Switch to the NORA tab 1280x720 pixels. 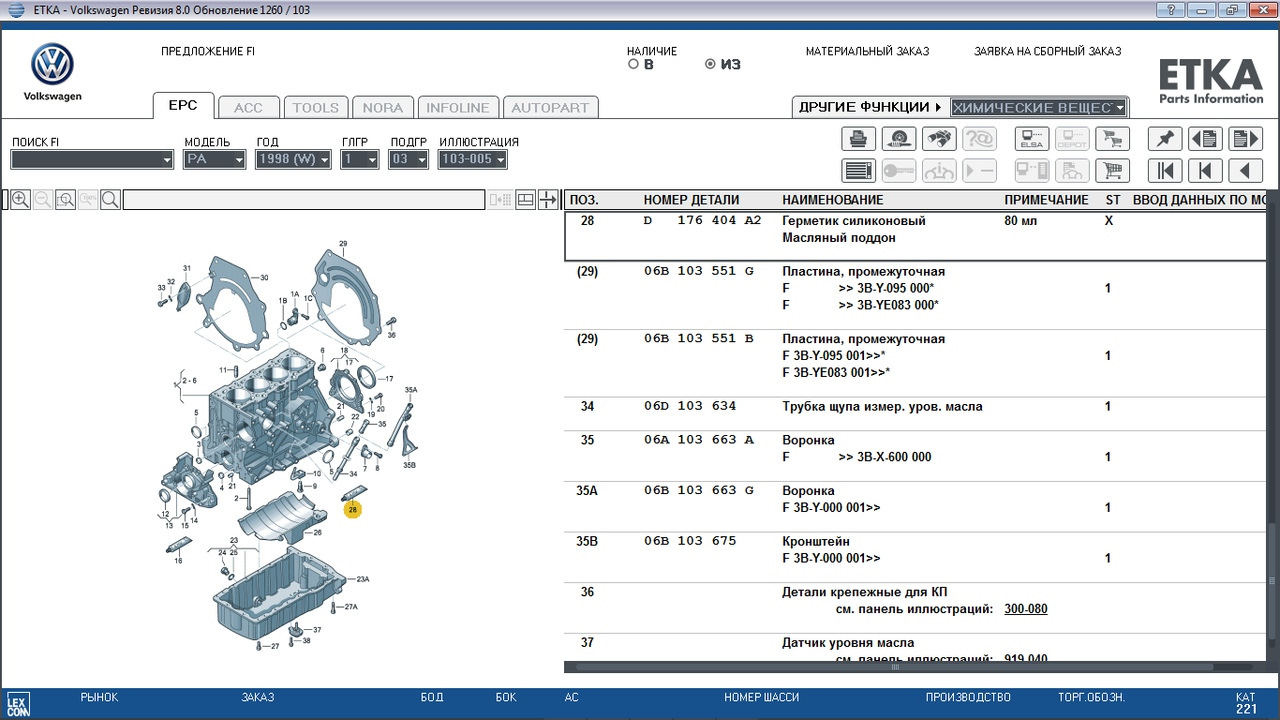[x=383, y=108]
